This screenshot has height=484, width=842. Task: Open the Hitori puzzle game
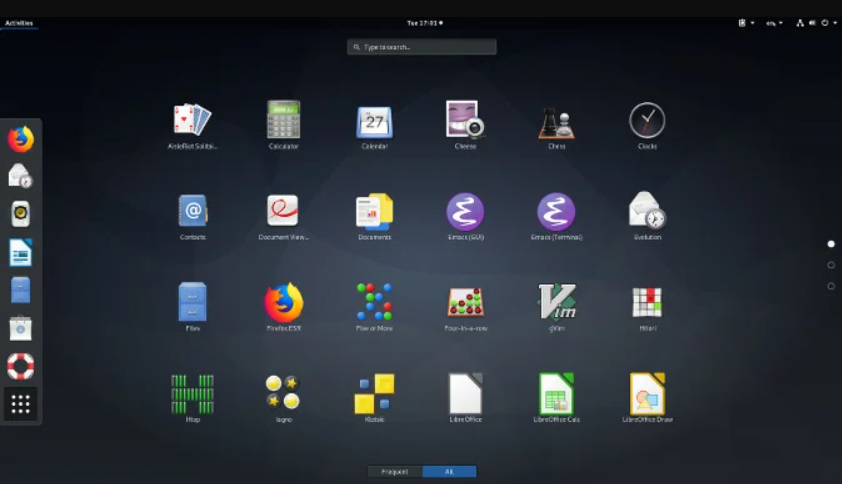pyautogui.click(x=647, y=307)
